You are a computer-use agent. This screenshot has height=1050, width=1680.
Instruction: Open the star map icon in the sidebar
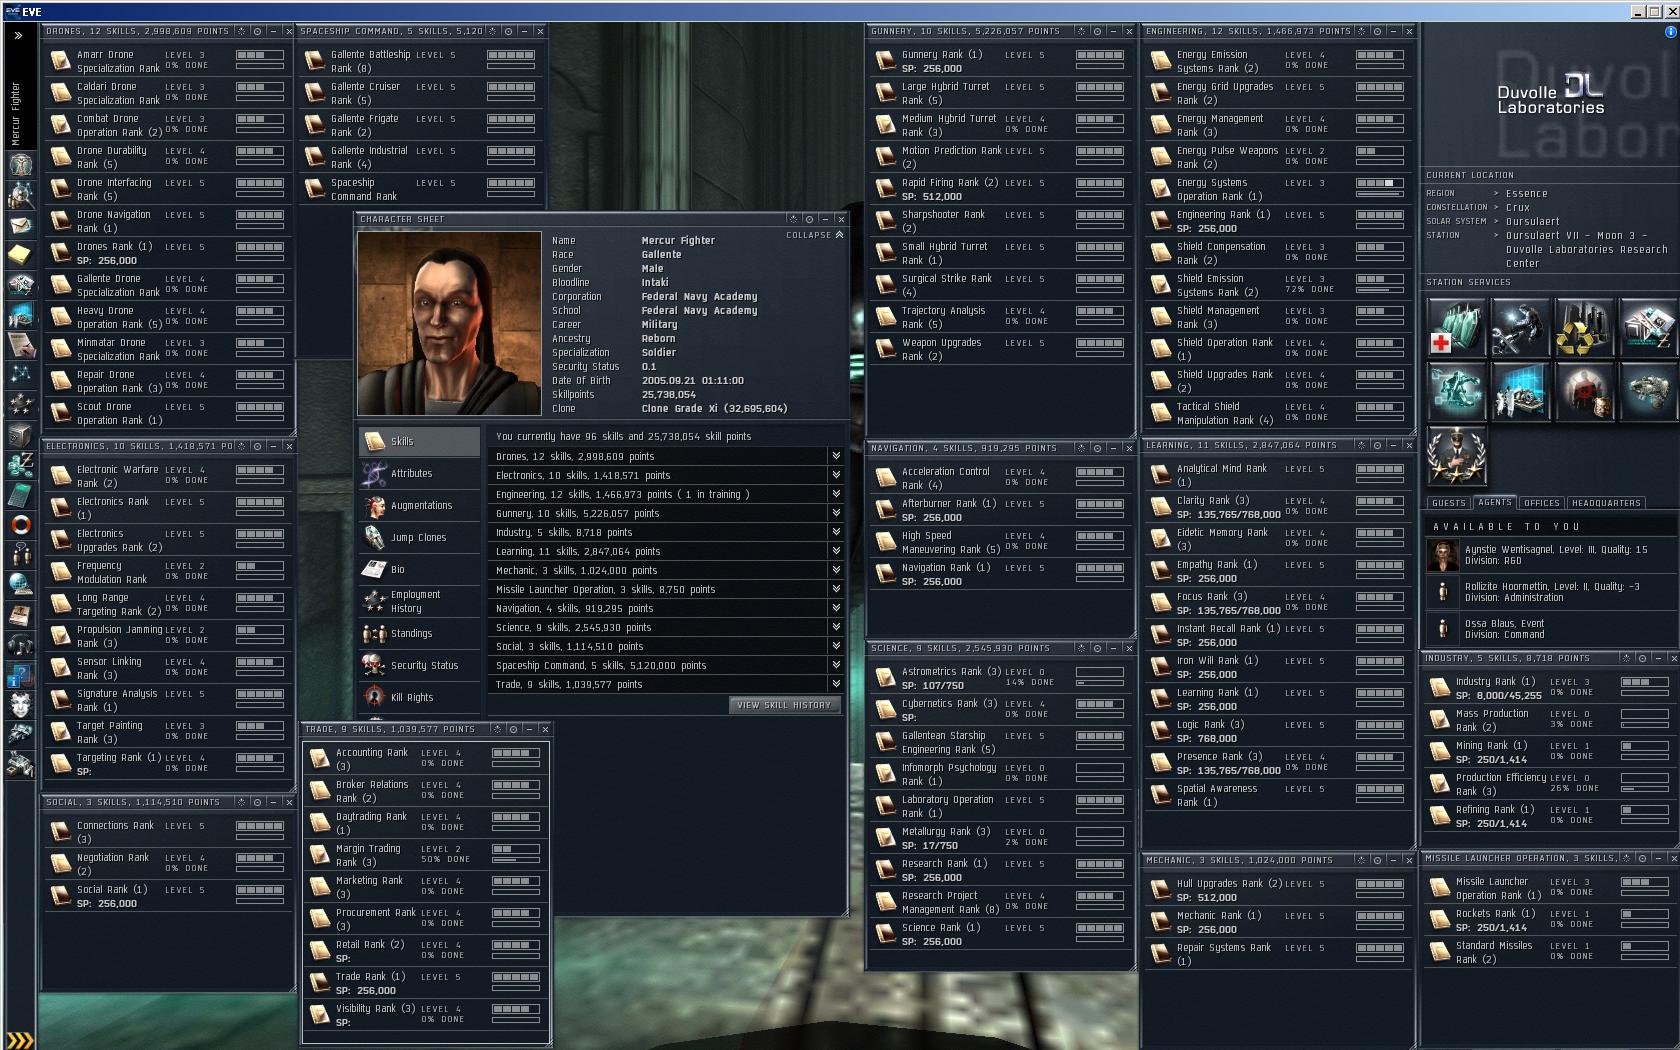point(20,374)
